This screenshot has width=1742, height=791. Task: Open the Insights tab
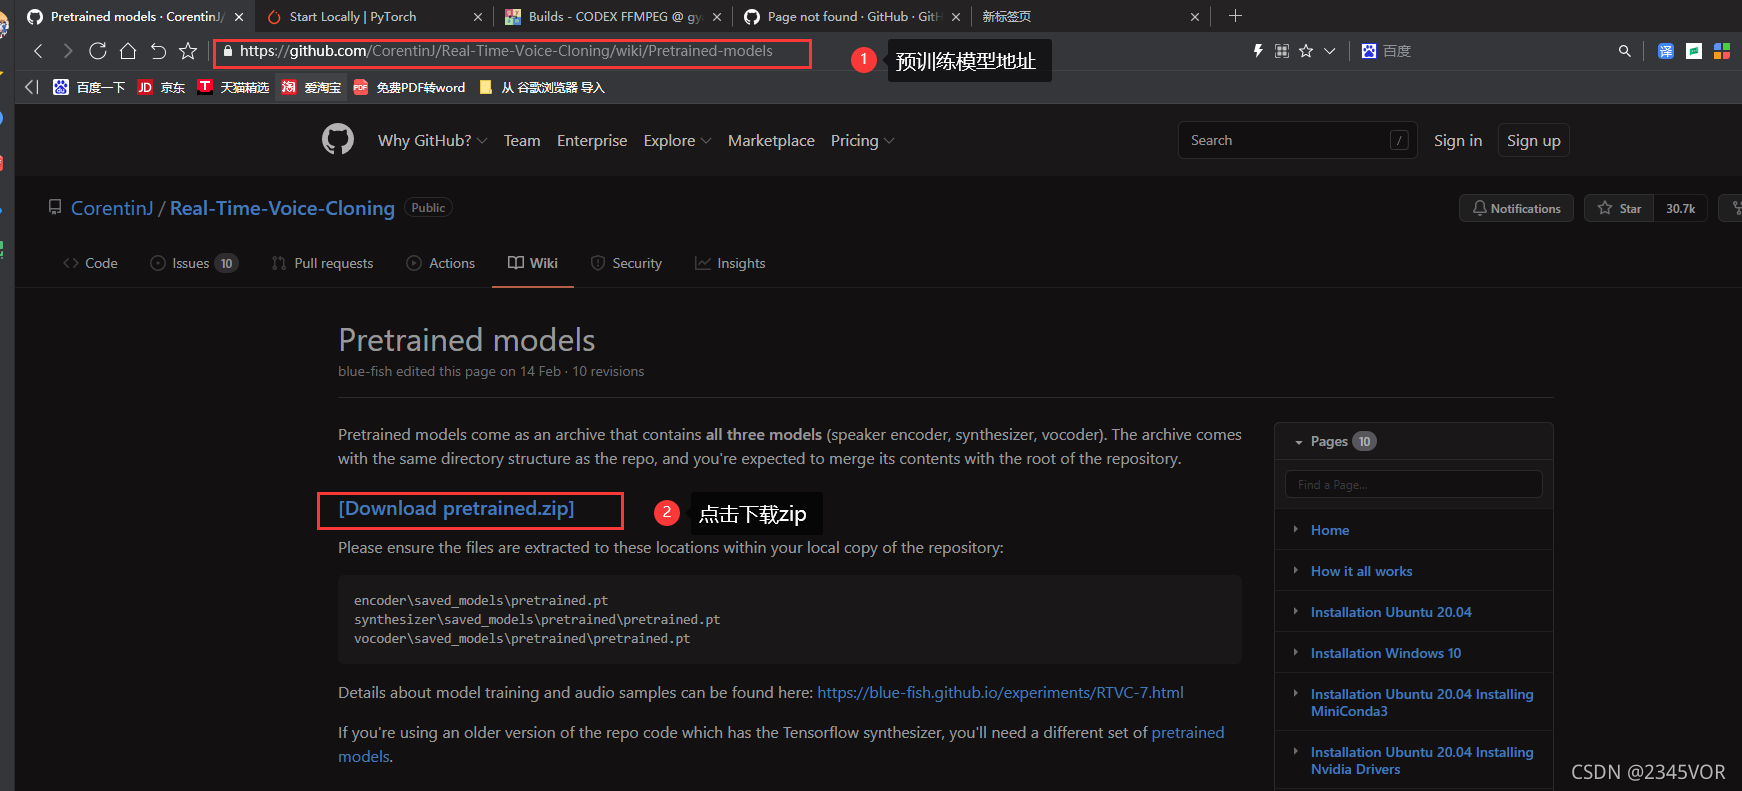[730, 263]
